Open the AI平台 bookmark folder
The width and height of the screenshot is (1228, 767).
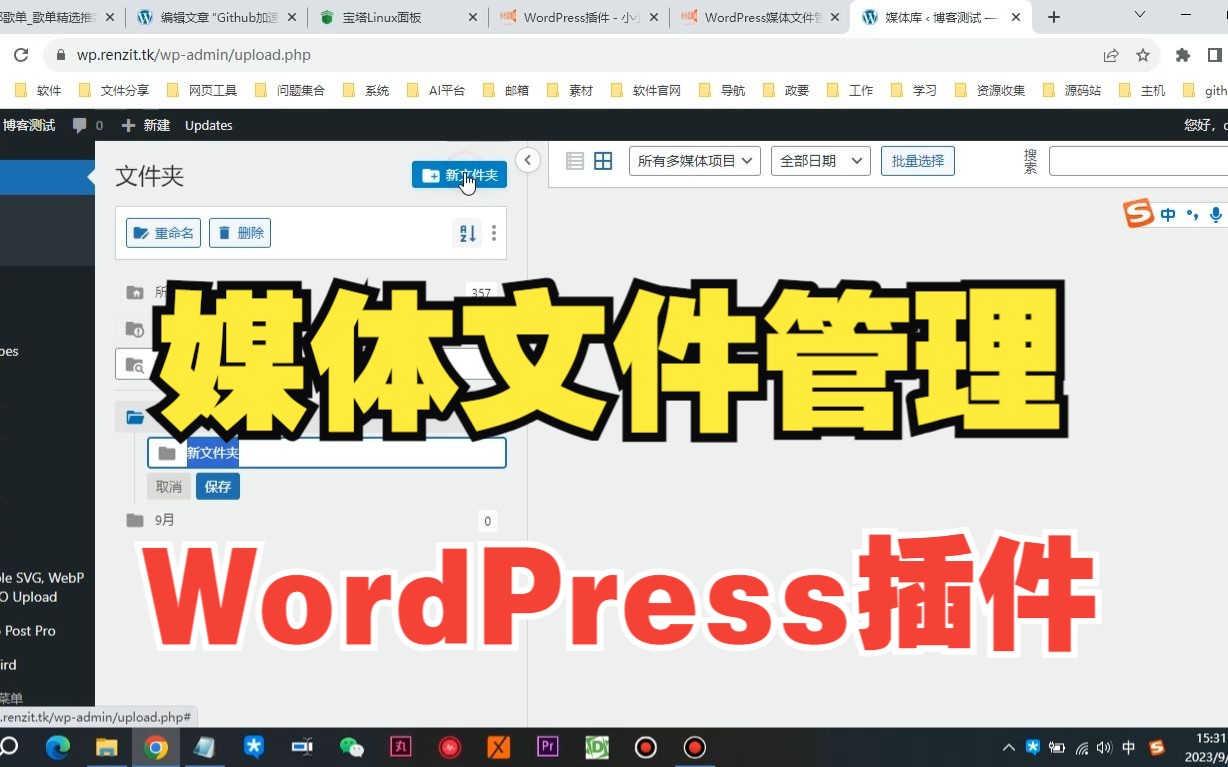coord(436,90)
